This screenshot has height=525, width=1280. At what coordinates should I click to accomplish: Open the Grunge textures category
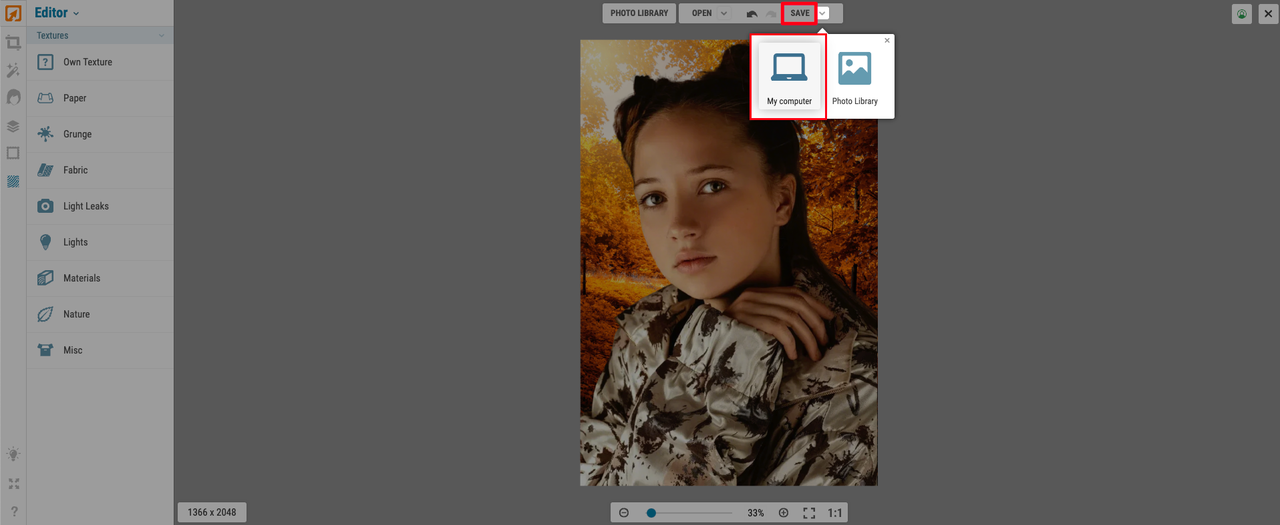click(x=100, y=134)
